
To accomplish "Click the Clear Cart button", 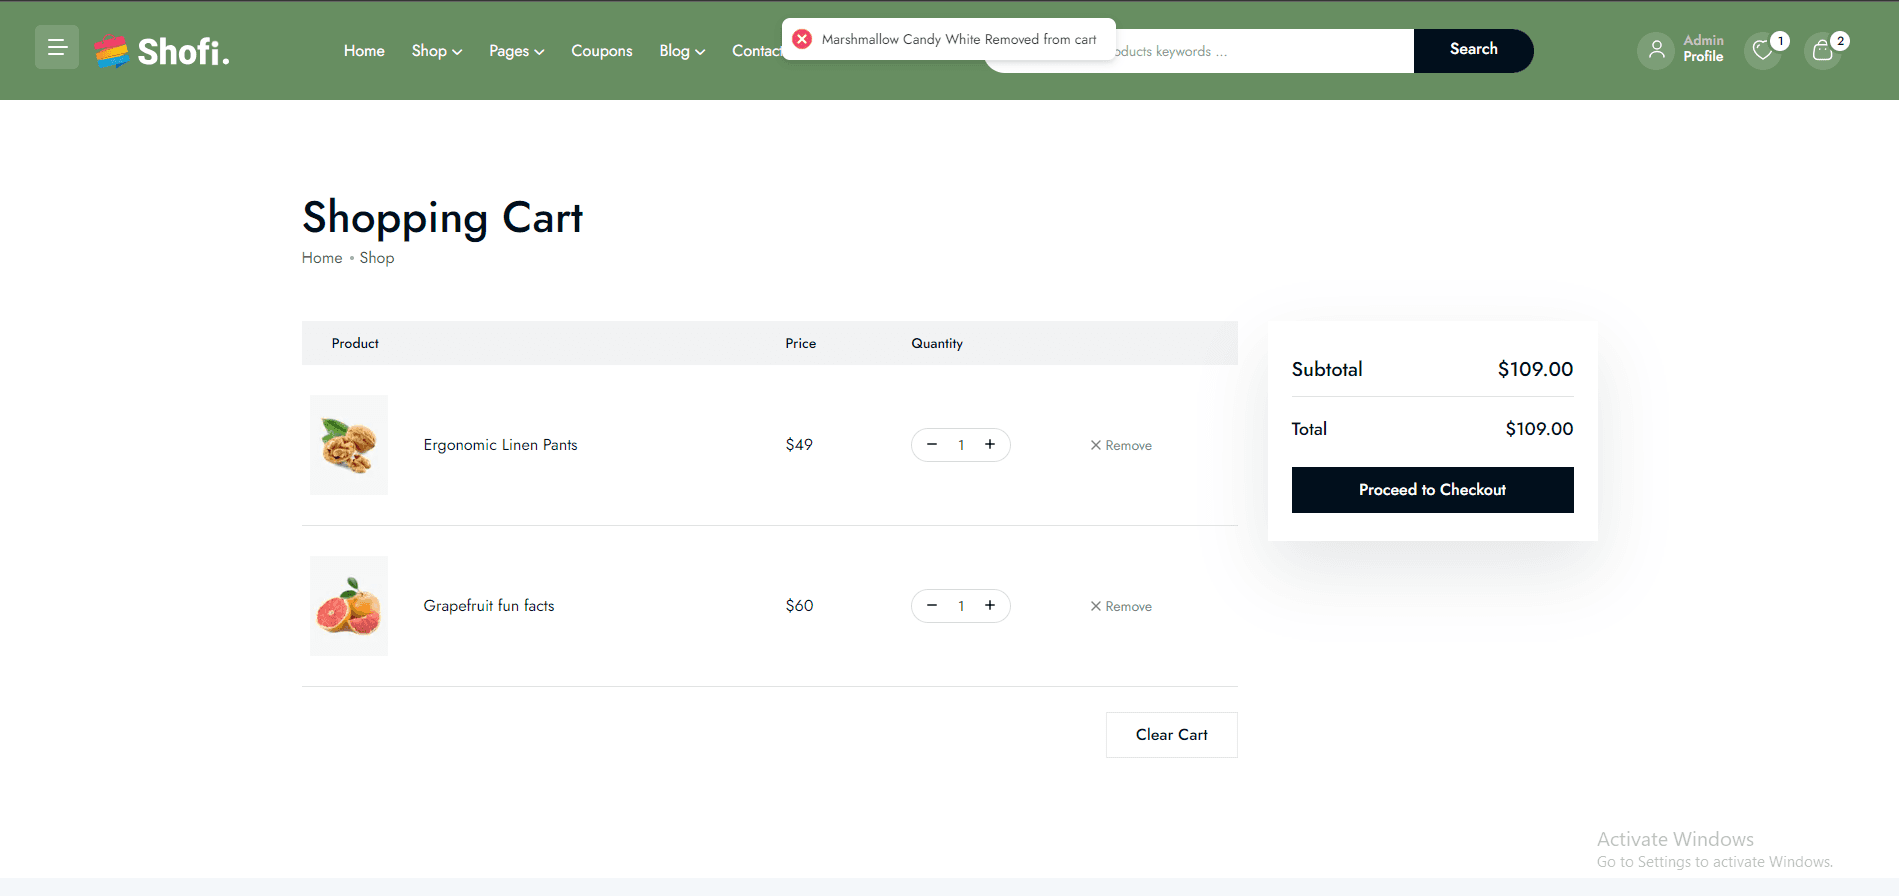I will point(1171,735).
